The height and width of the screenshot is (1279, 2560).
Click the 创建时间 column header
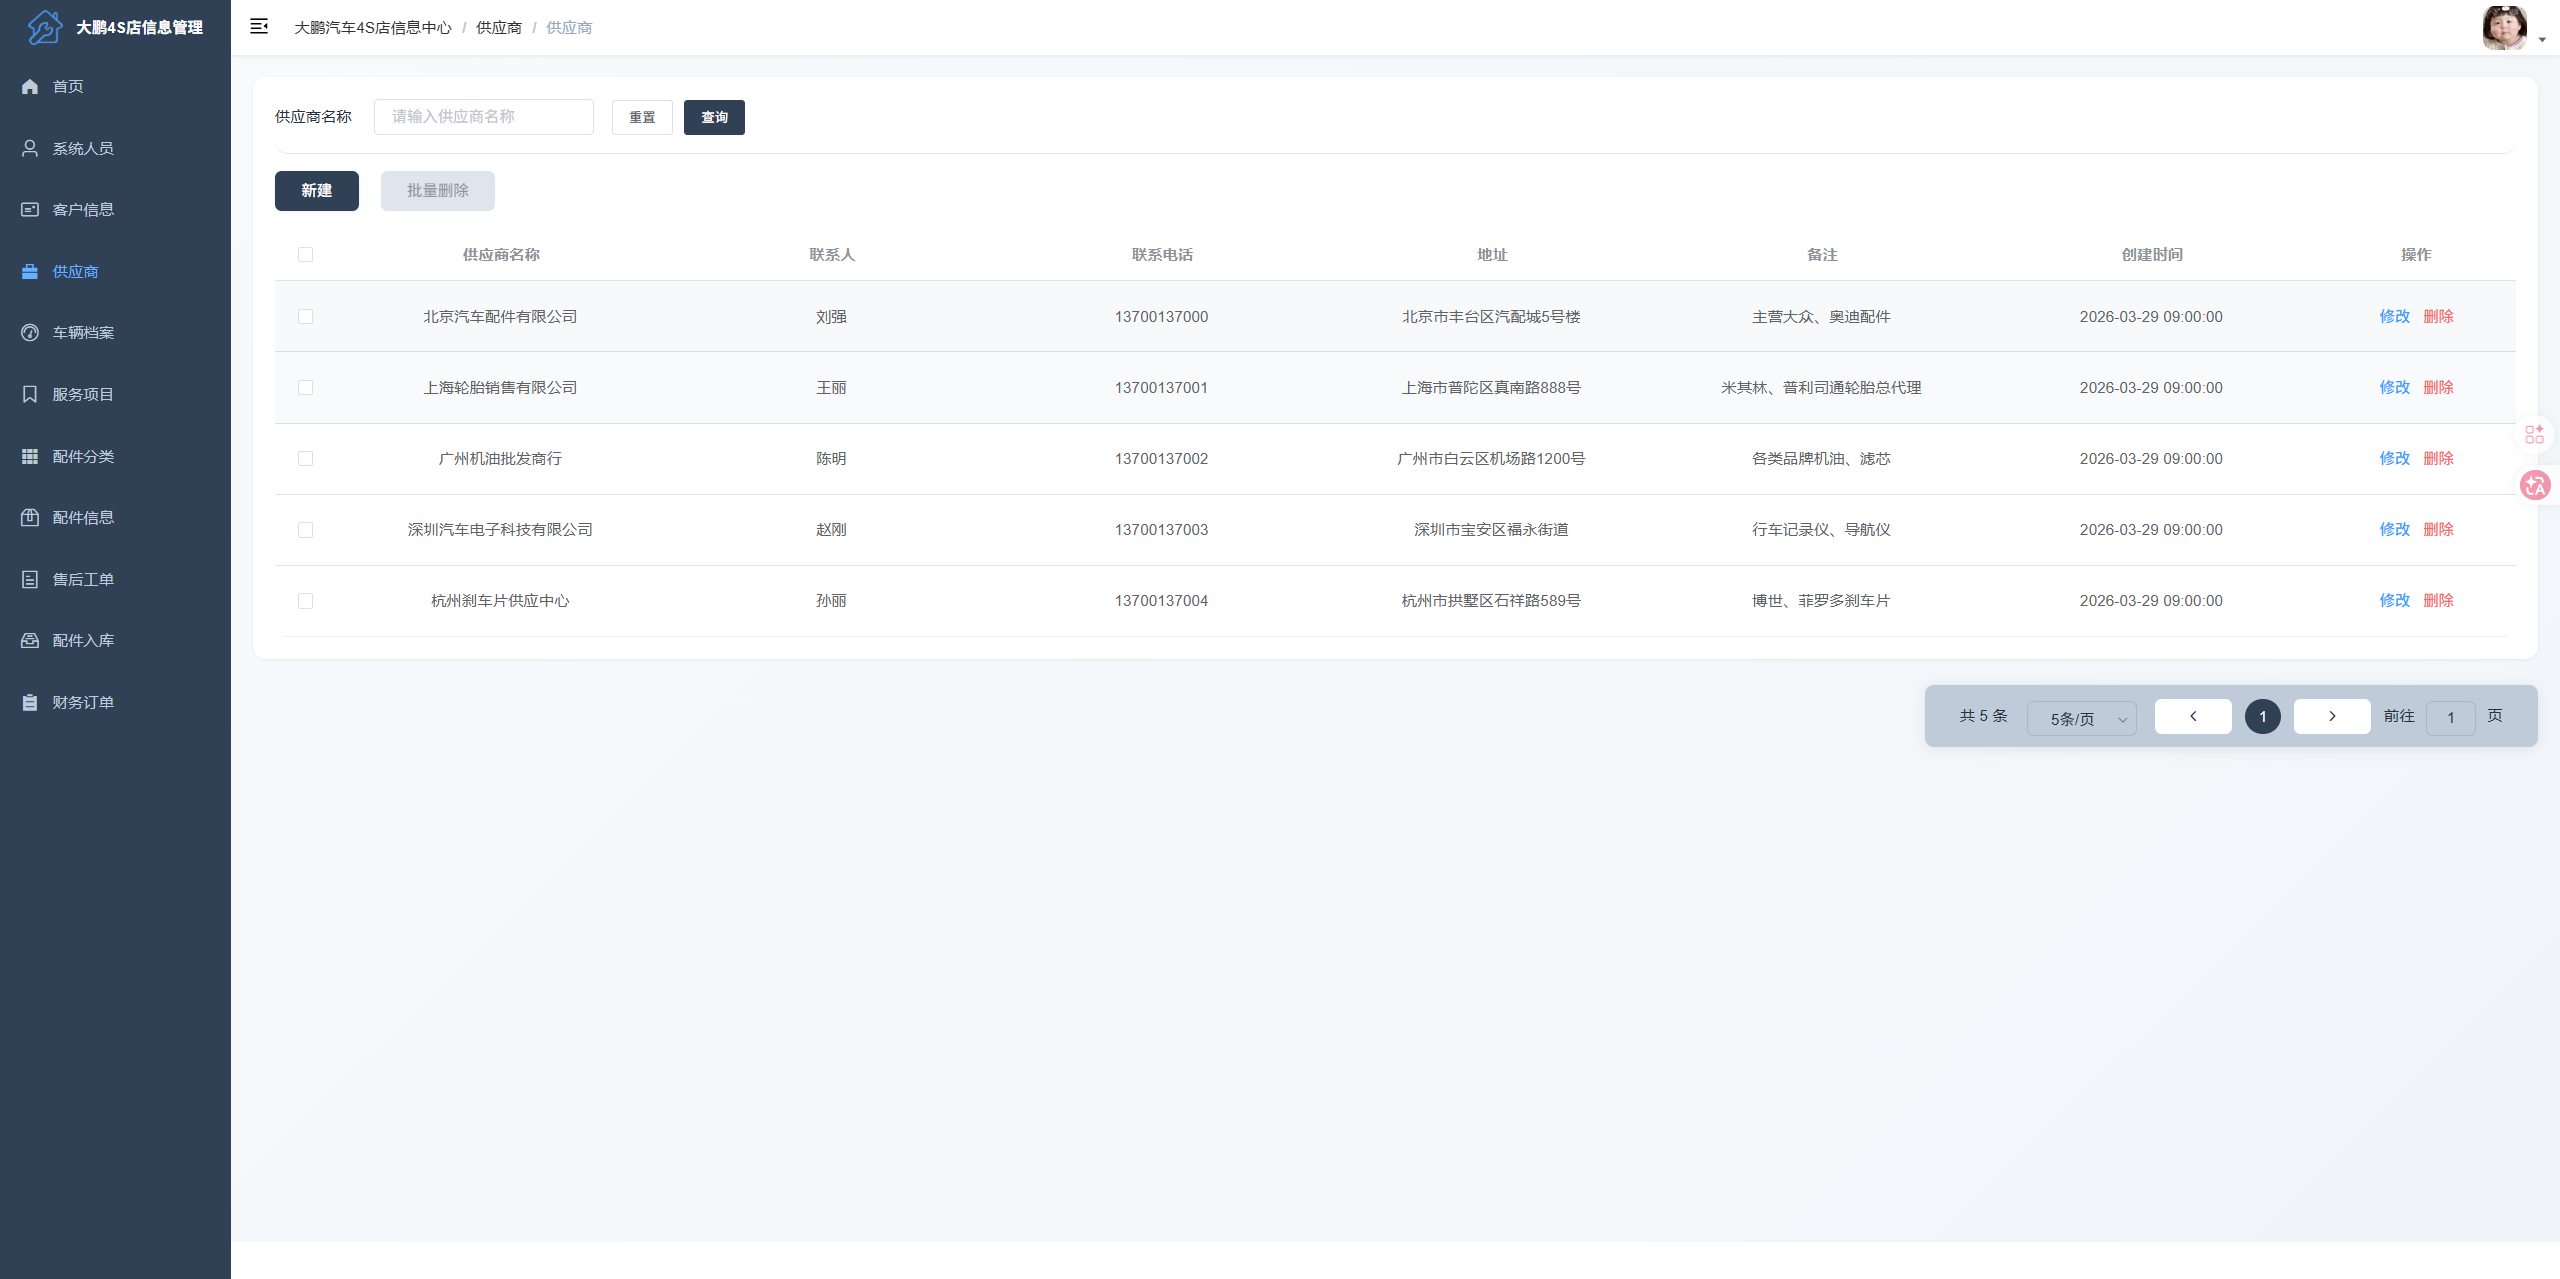pyautogui.click(x=2152, y=255)
